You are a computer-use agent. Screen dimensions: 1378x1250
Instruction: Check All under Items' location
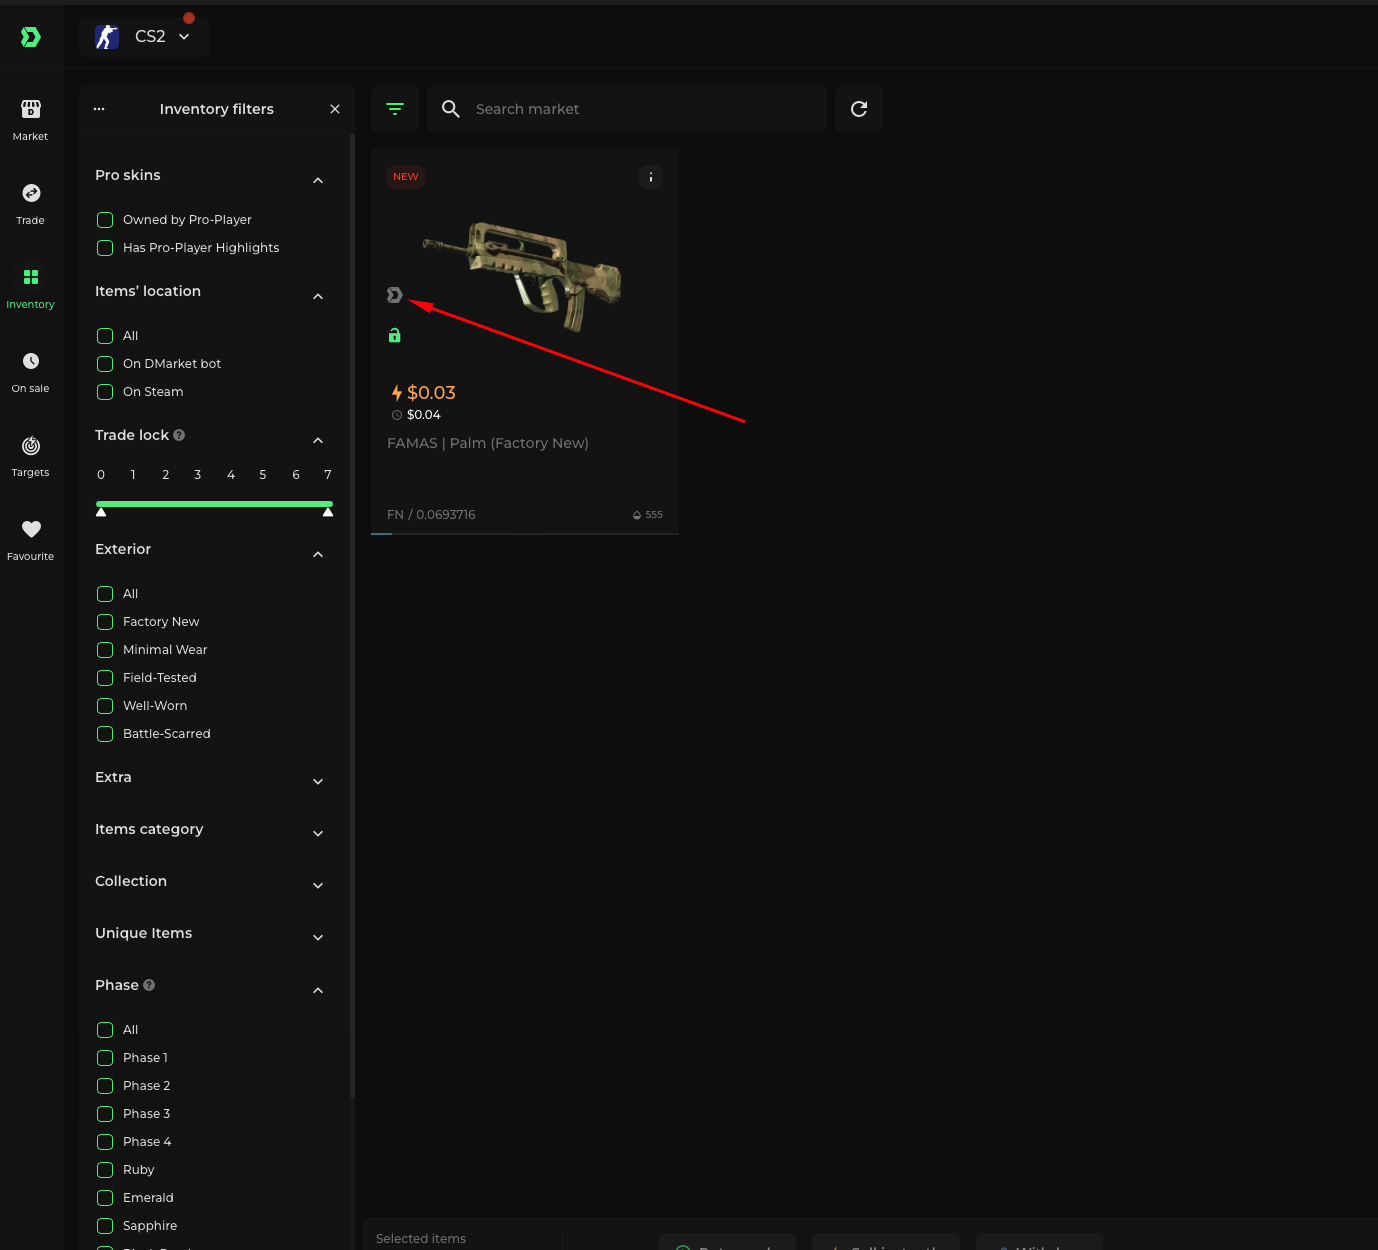click(105, 336)
